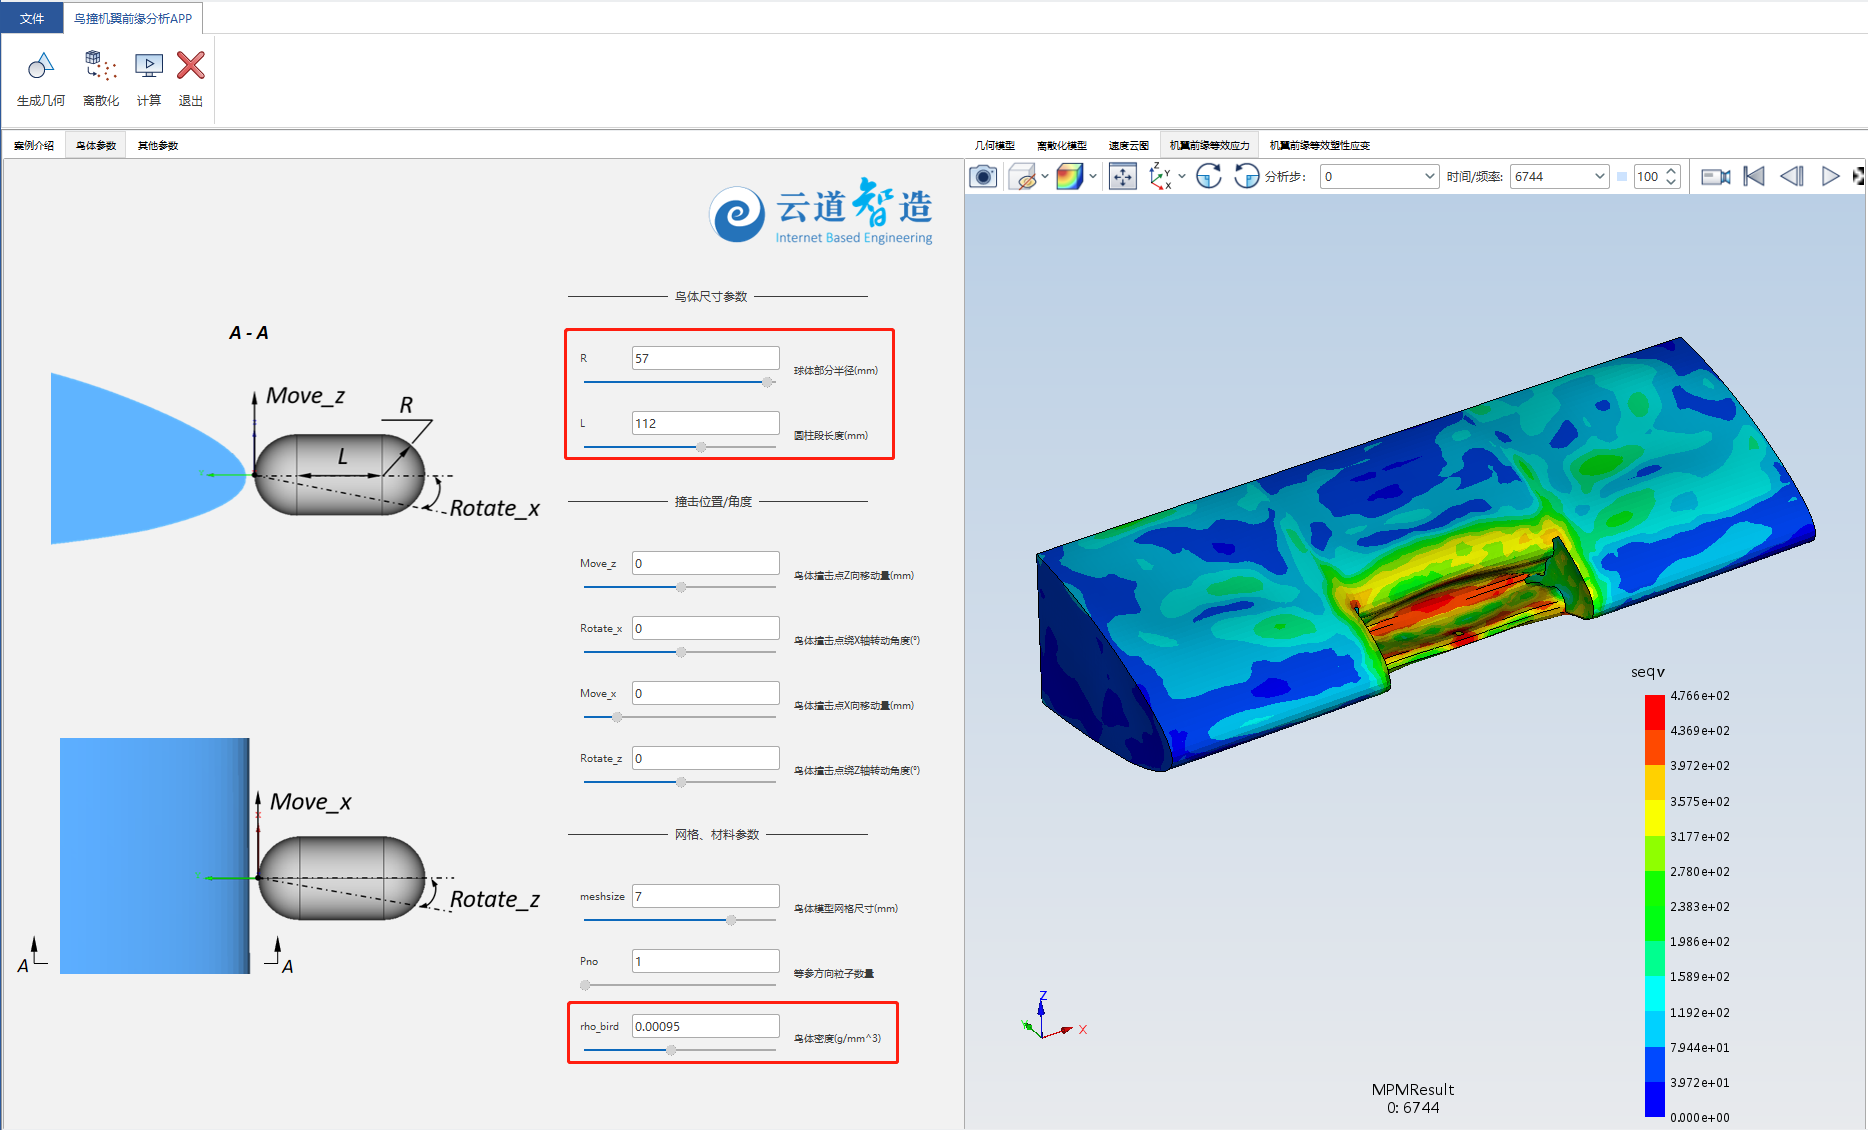Click the L input field showing 112
The height and width of the screenshot is (1130, 1868).
[x=705, y=423]
